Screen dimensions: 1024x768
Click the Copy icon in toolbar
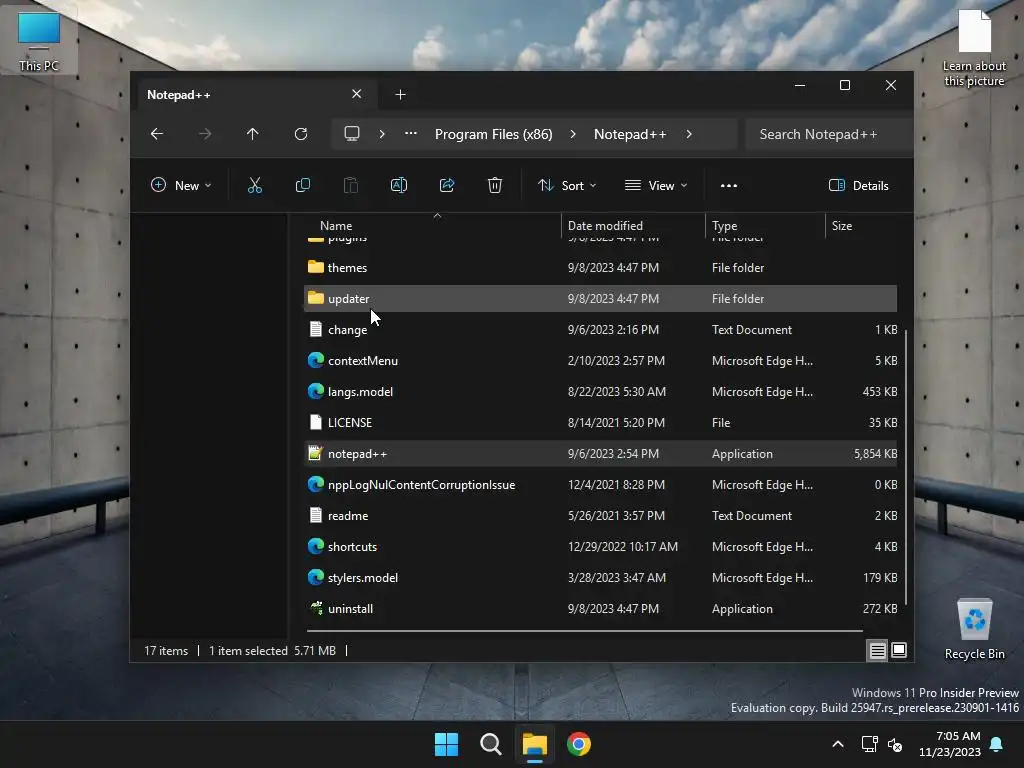click(x=302, y=185)
